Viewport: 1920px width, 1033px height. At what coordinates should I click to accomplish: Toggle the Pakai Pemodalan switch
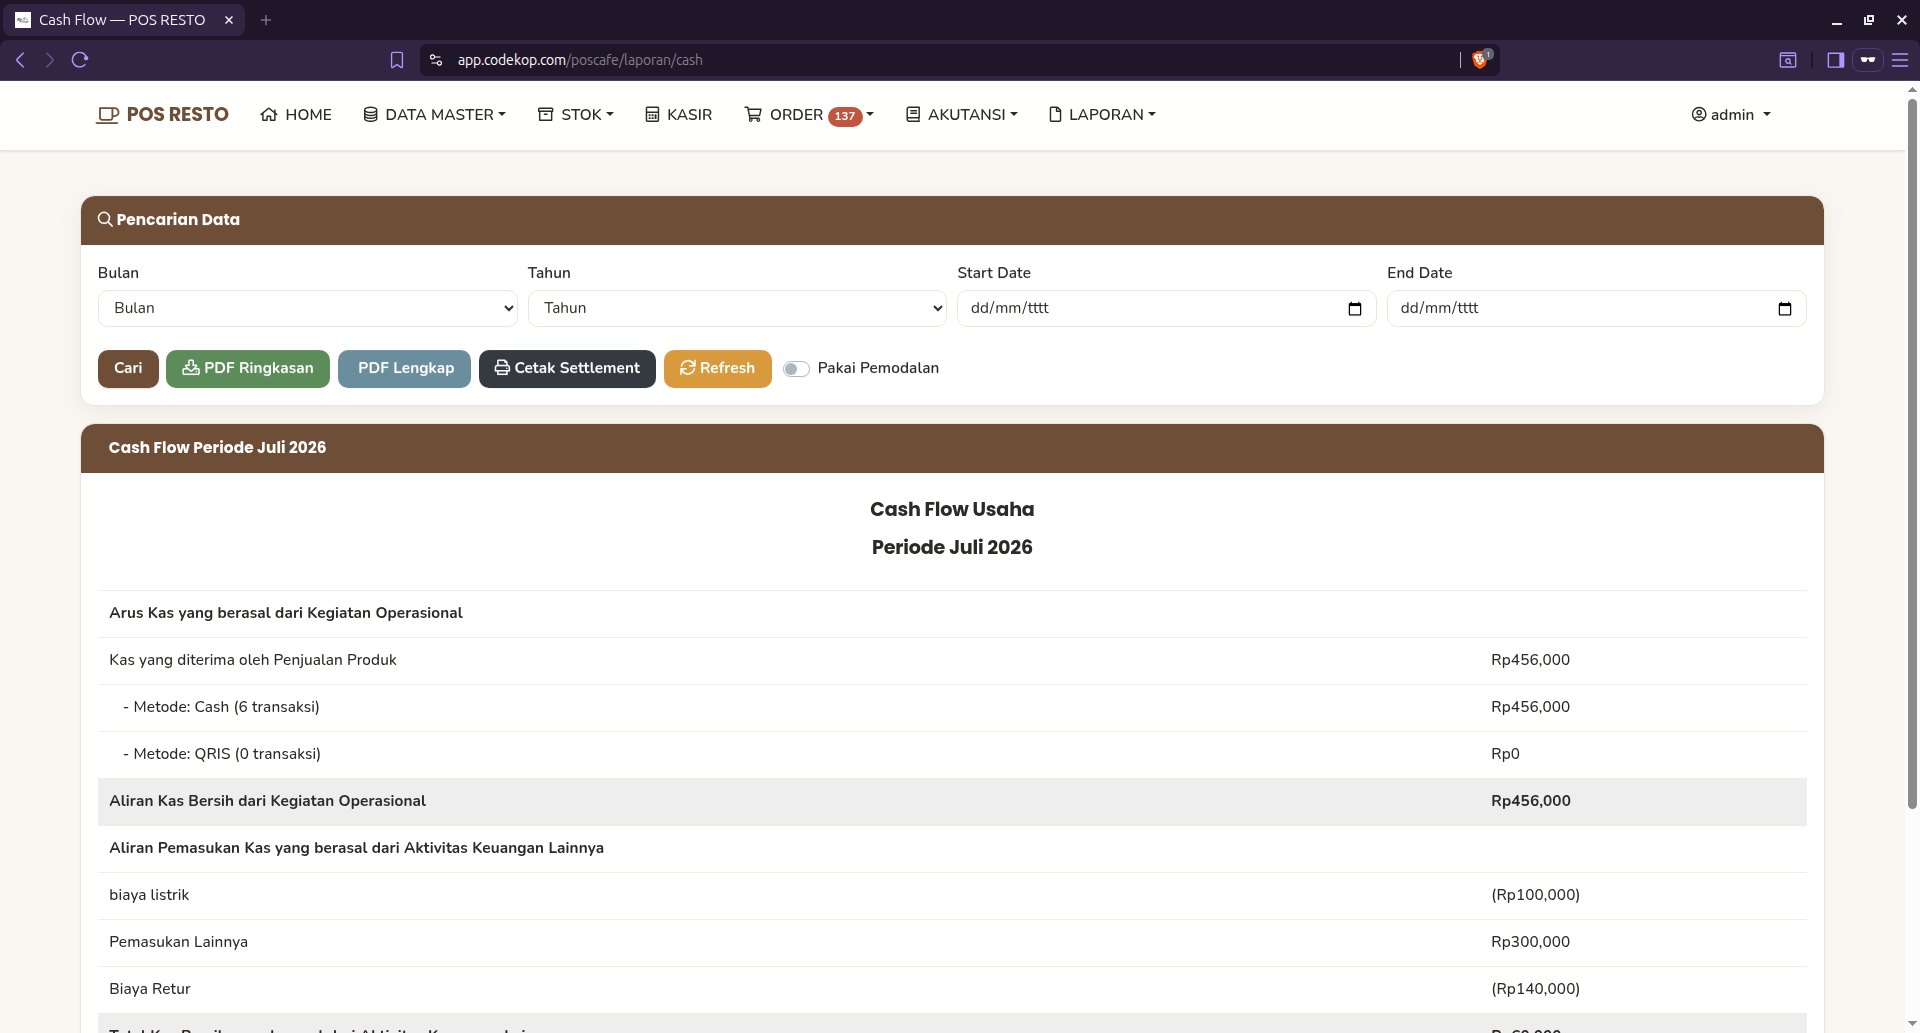click(x=796, y=369)
